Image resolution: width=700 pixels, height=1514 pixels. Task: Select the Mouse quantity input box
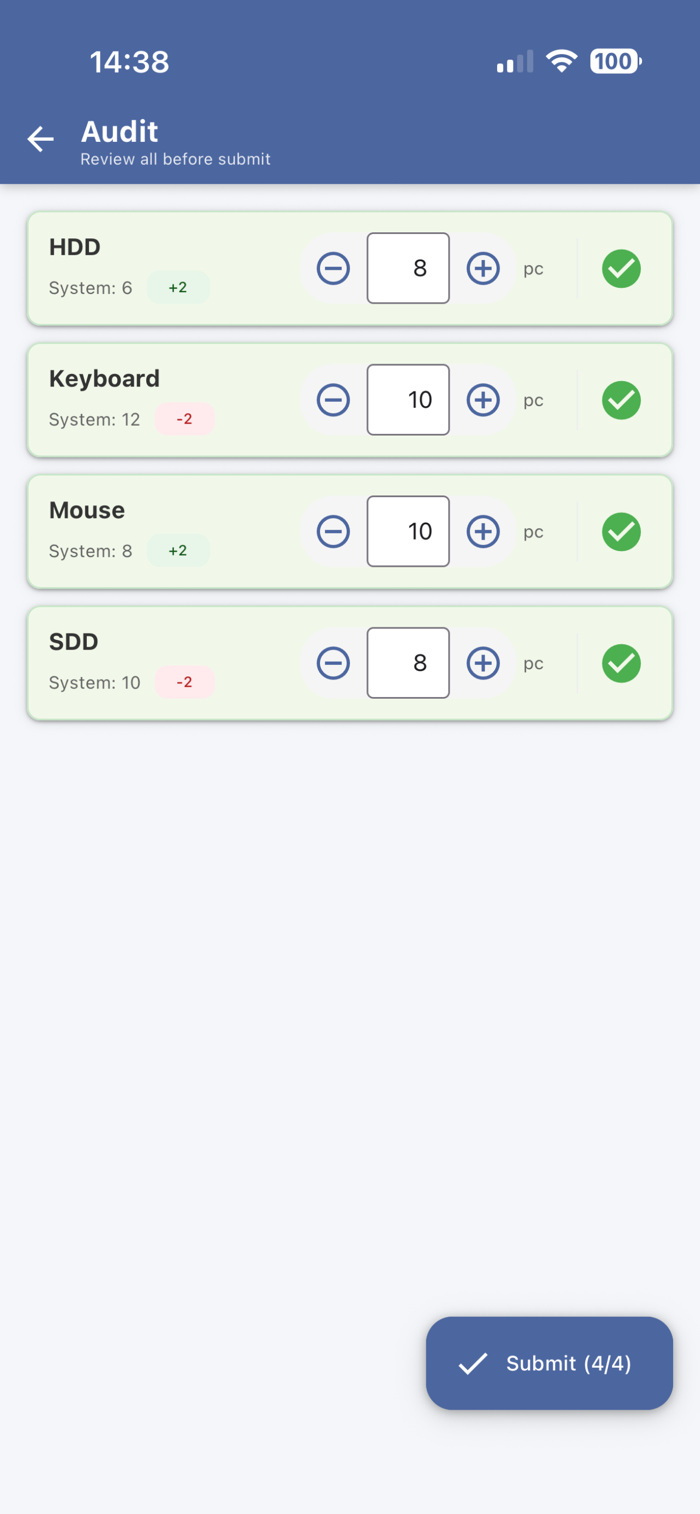pyautogui.click(x=408, y=531)
